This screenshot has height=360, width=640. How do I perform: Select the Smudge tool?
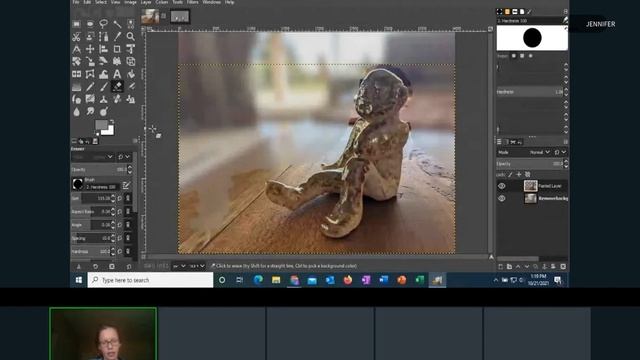click(x=90, y=112)
